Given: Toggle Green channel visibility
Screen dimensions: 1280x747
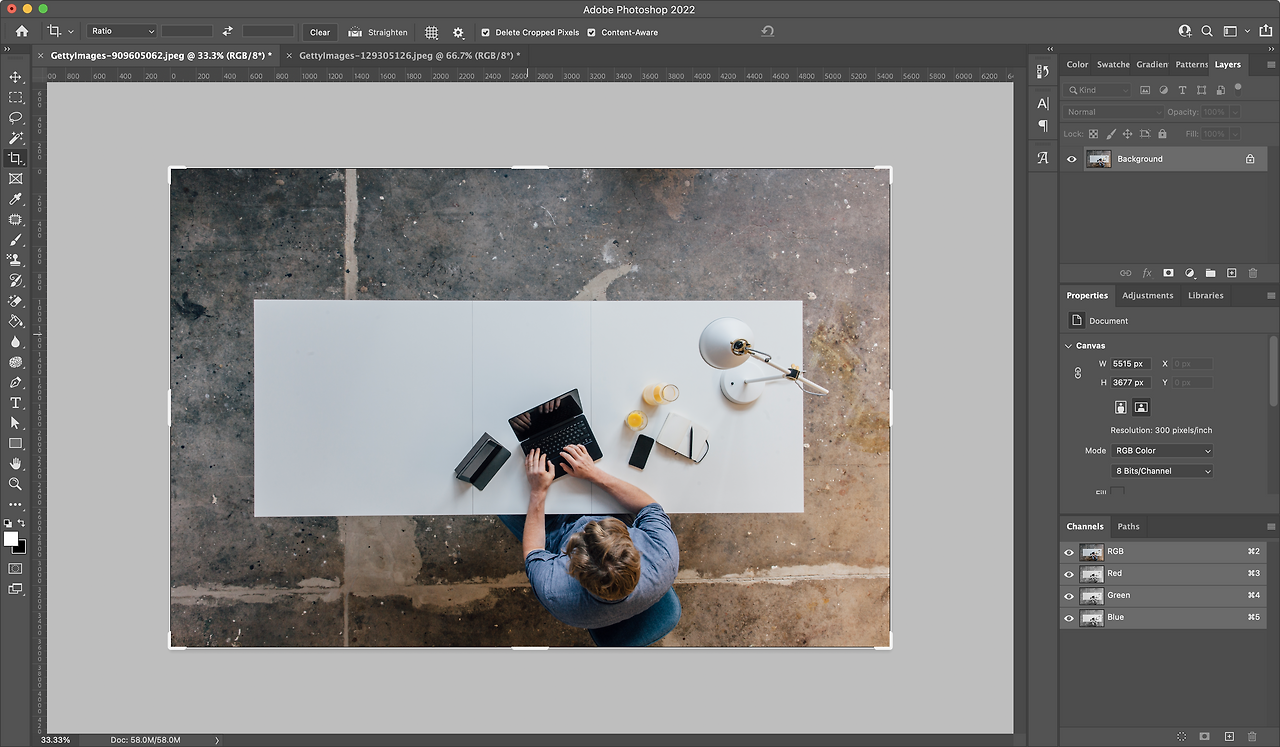Looking at the screenshot, I should pos(1069,596).
